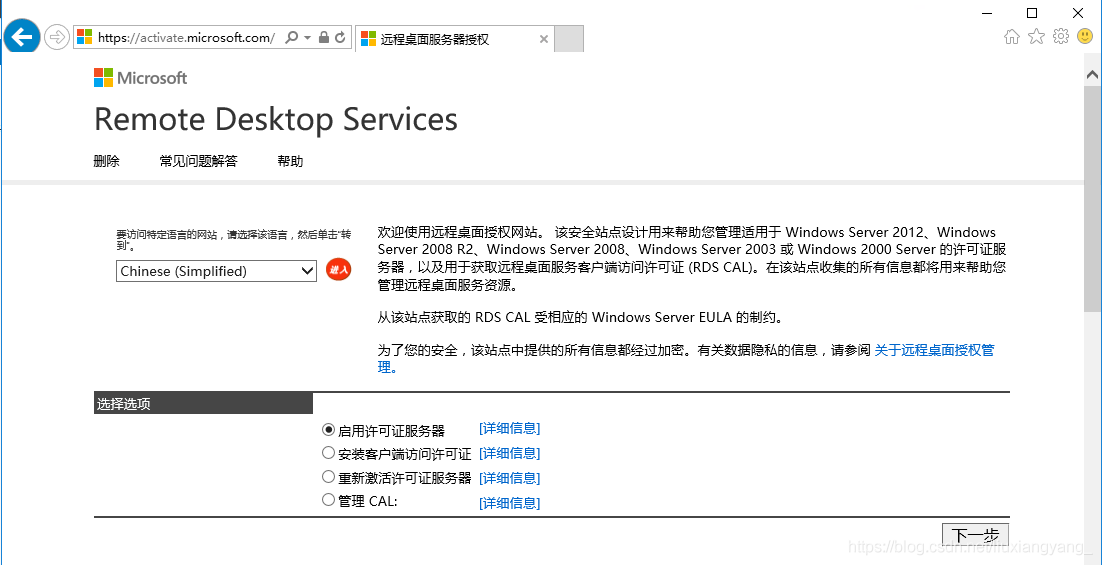Open the 关于远程桌面授权管理 privacy link
Image resolution: width=1102 pixels, height=565 pixels.
coord(934,350)
